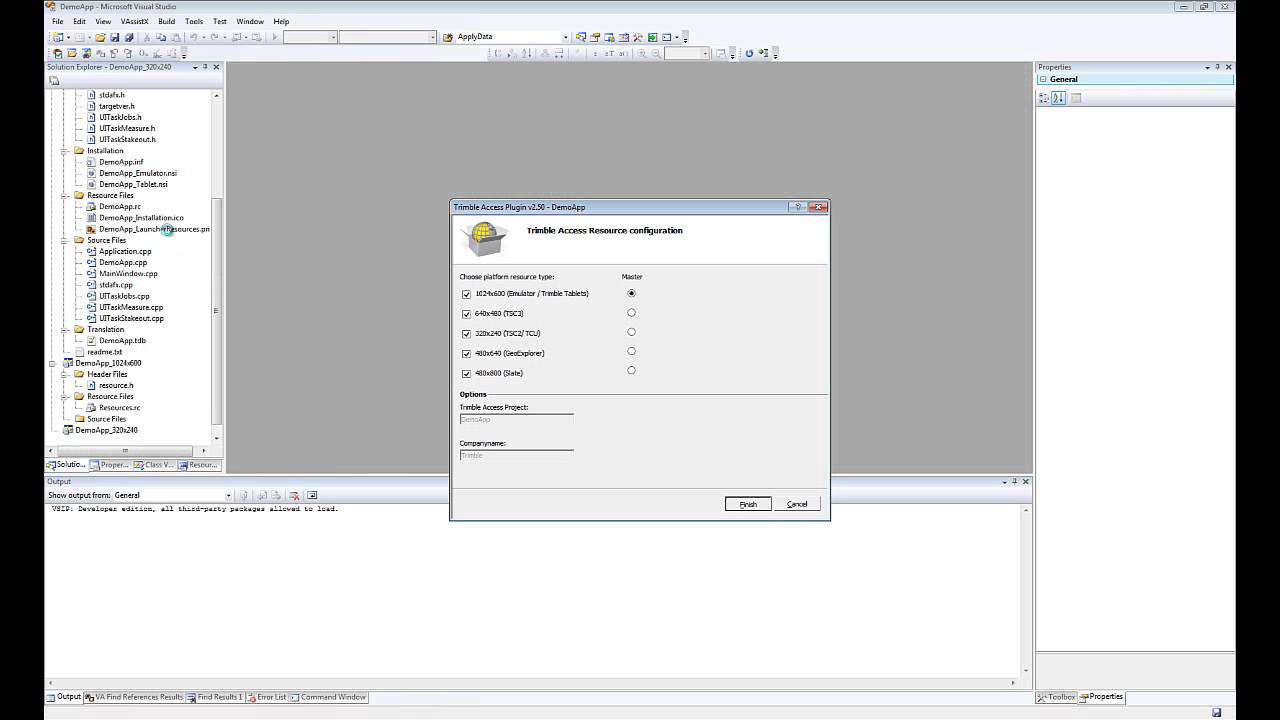The height and width of the screenshot is (720, 1280).
Task: Click the Property Pages icon in Properties panel
Action: (1077, 97)
